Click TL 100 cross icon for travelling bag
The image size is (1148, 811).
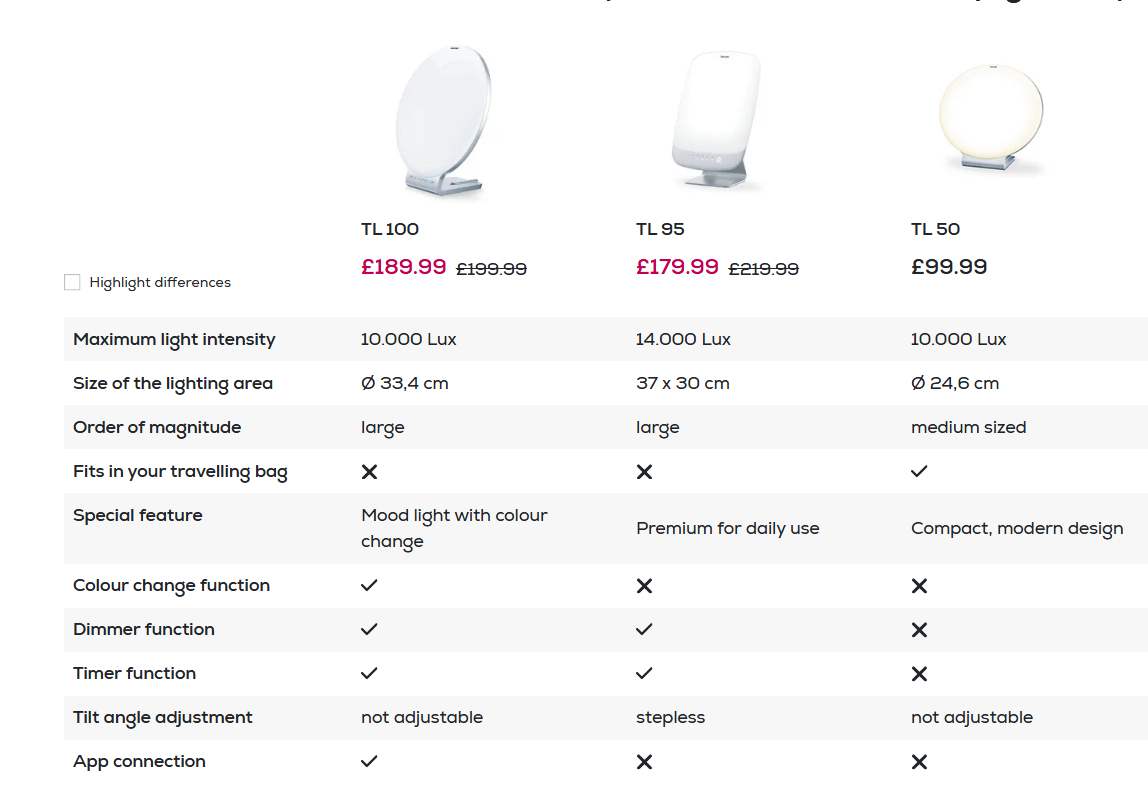370,472
